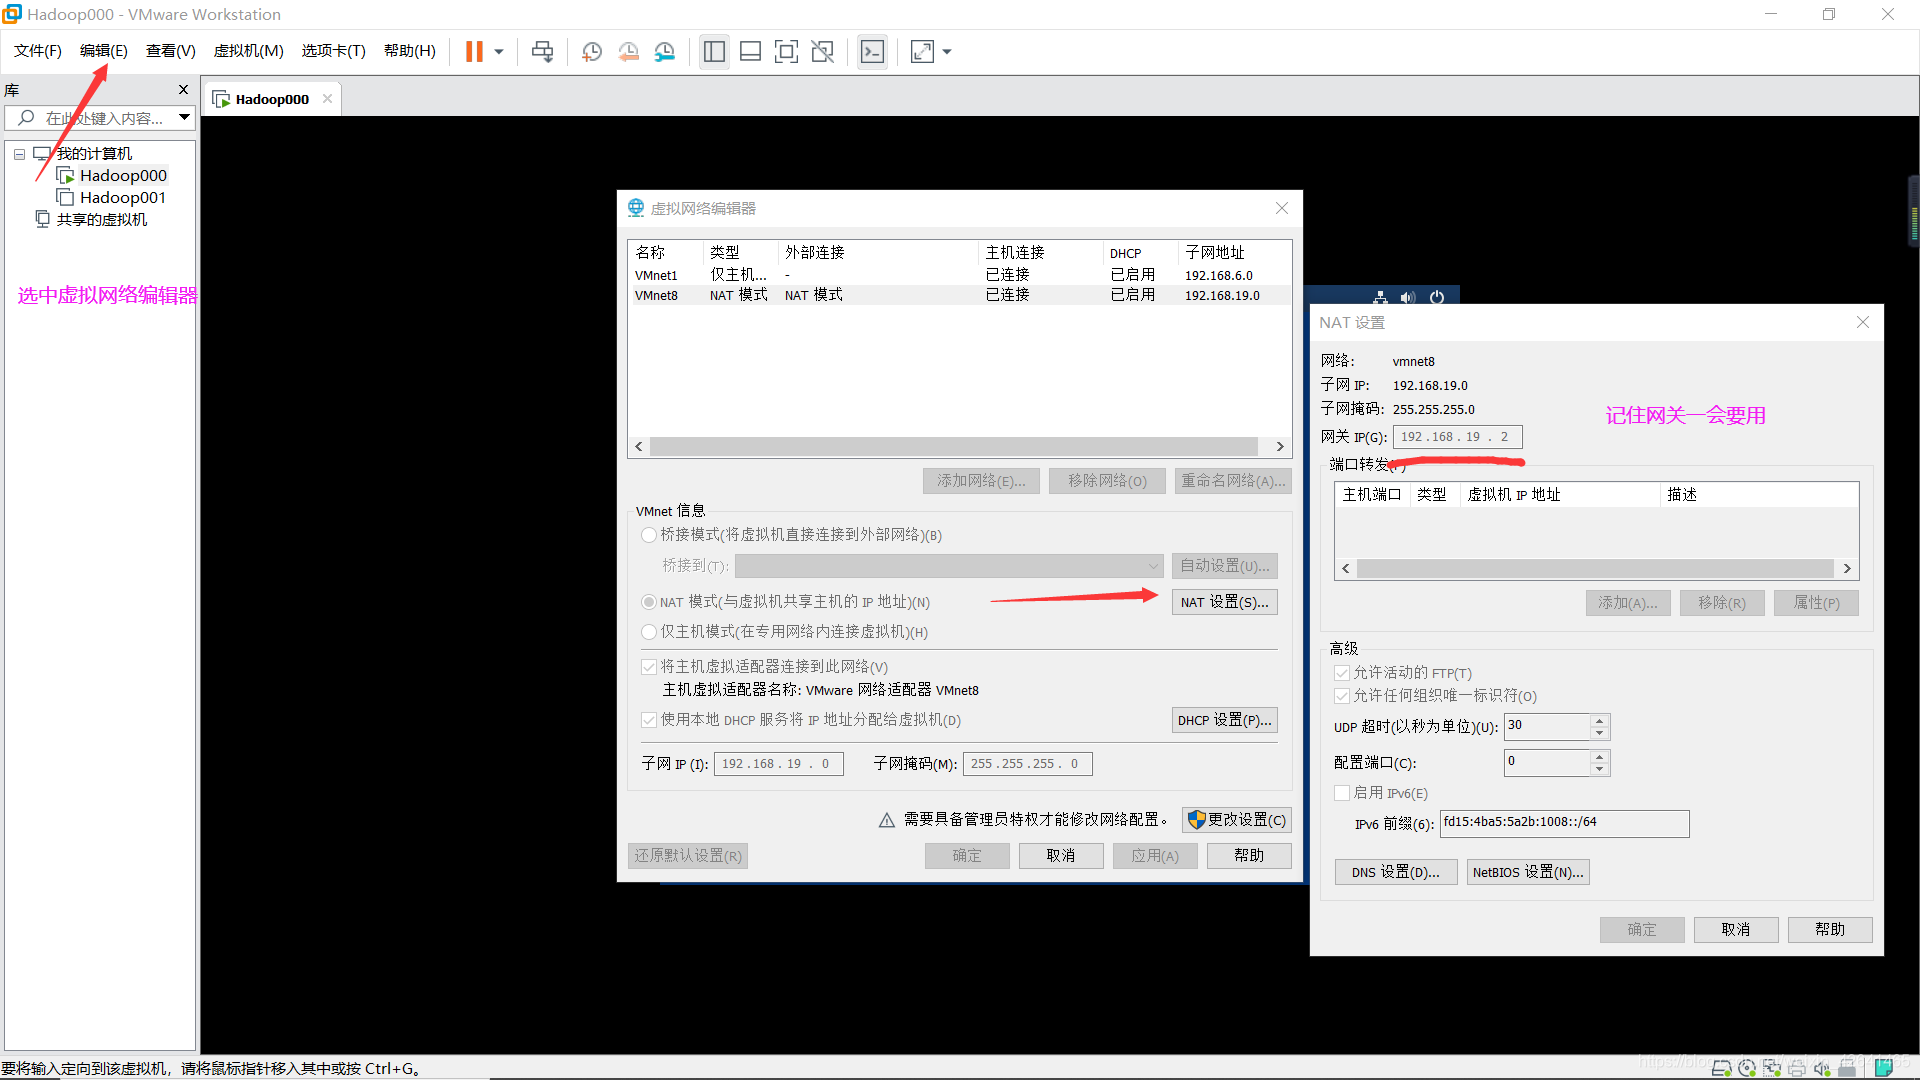
Task: Select the bridged mode radio button
Action: (649, 535)
